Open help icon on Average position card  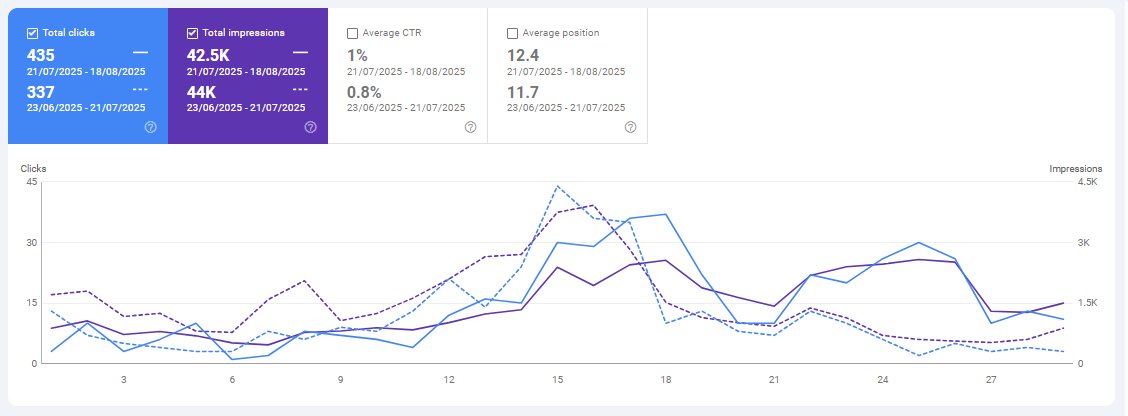[630, 127]
